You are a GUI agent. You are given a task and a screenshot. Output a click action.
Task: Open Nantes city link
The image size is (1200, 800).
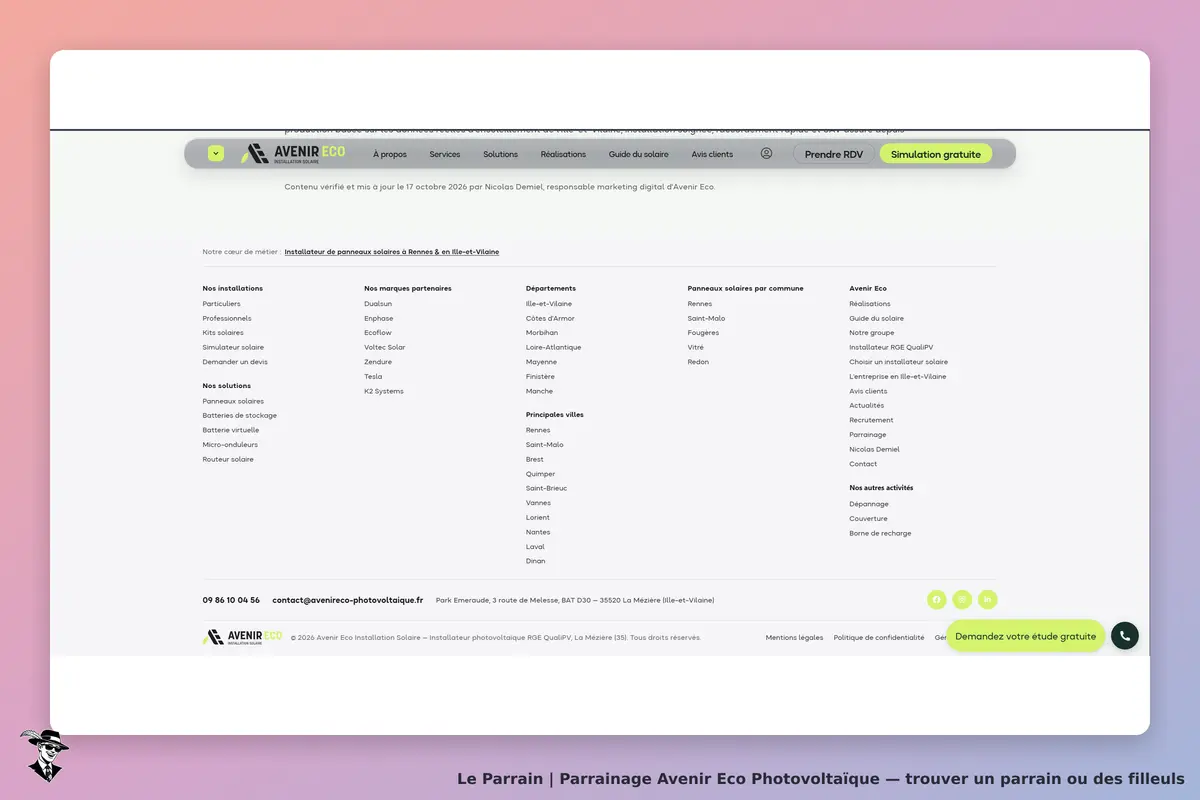point(538,532)
